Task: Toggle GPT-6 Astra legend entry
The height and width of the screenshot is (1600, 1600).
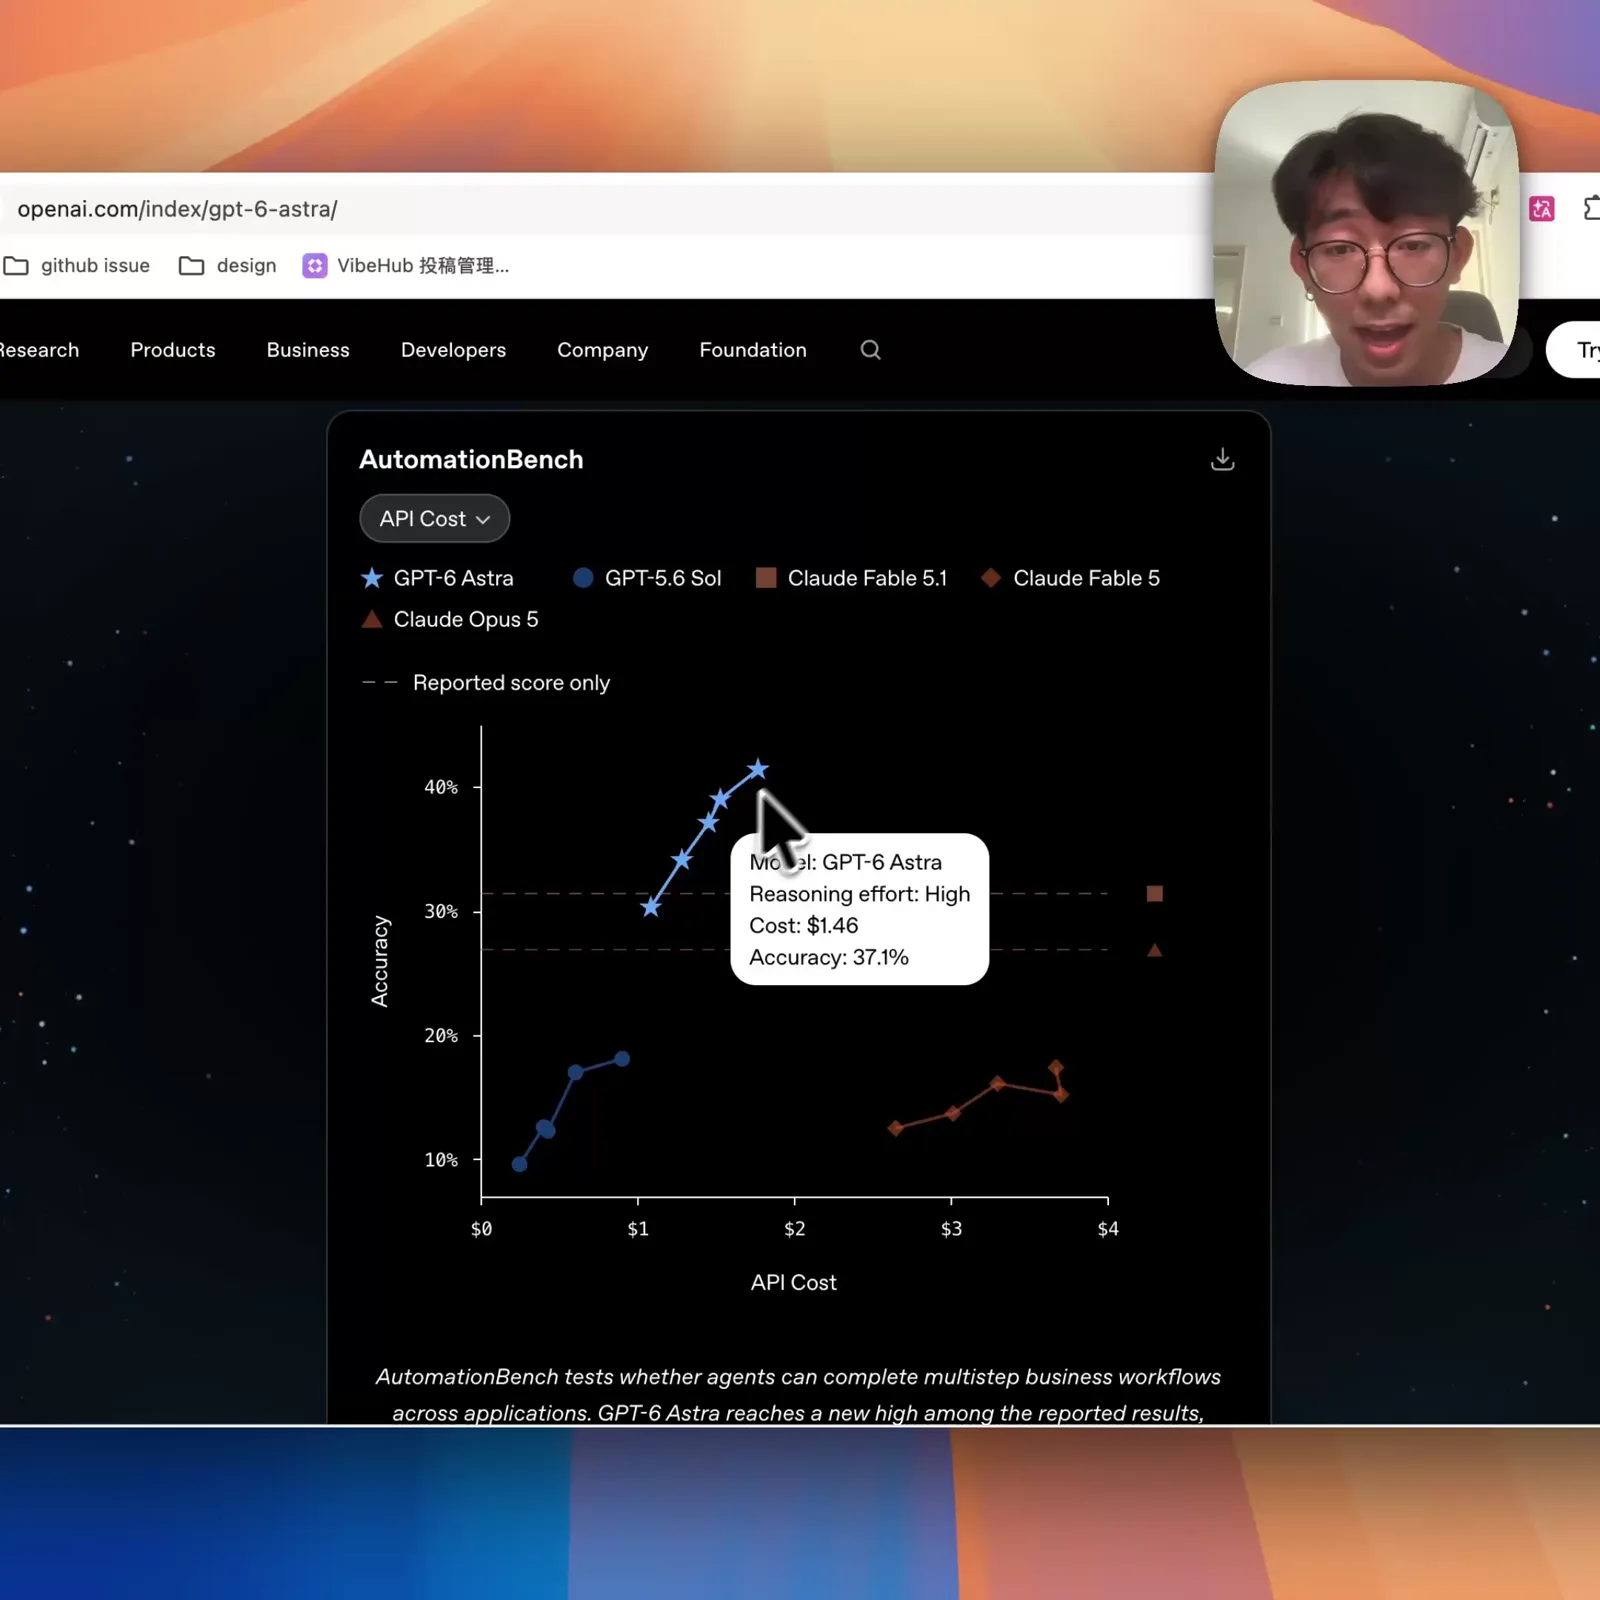Action: (x=437, y=578)
